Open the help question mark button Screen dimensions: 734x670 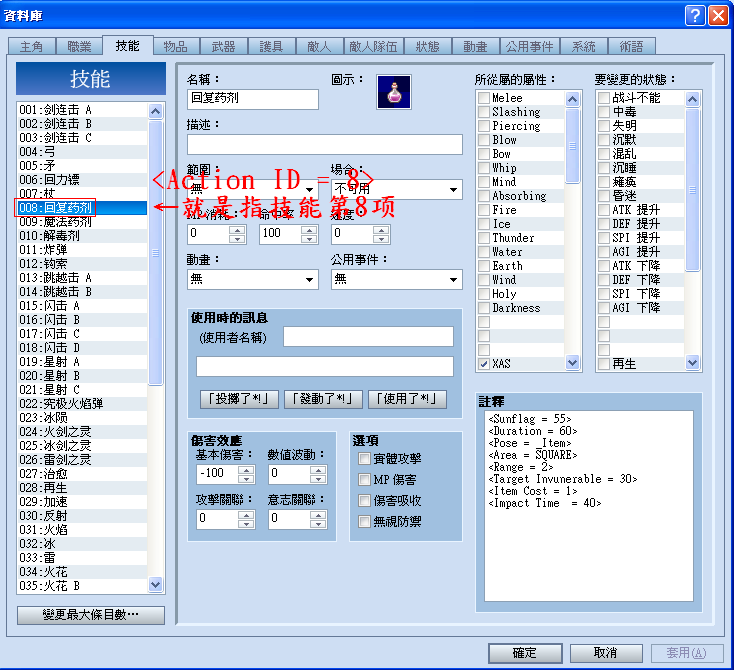point(695,15)
